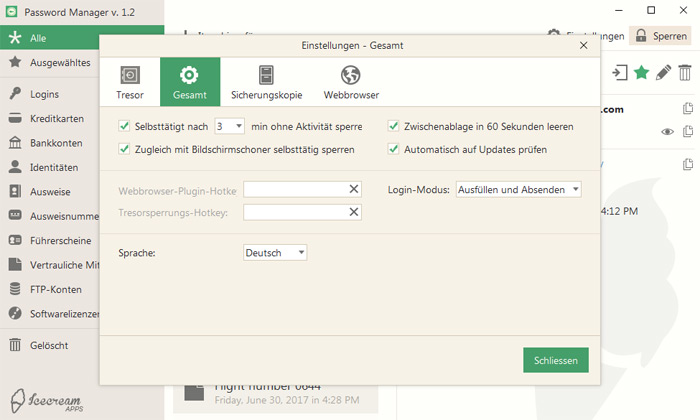Click the login arrow icon in toolbar
Viewport: 700px width, 420px height.
[x=620, y=72]
